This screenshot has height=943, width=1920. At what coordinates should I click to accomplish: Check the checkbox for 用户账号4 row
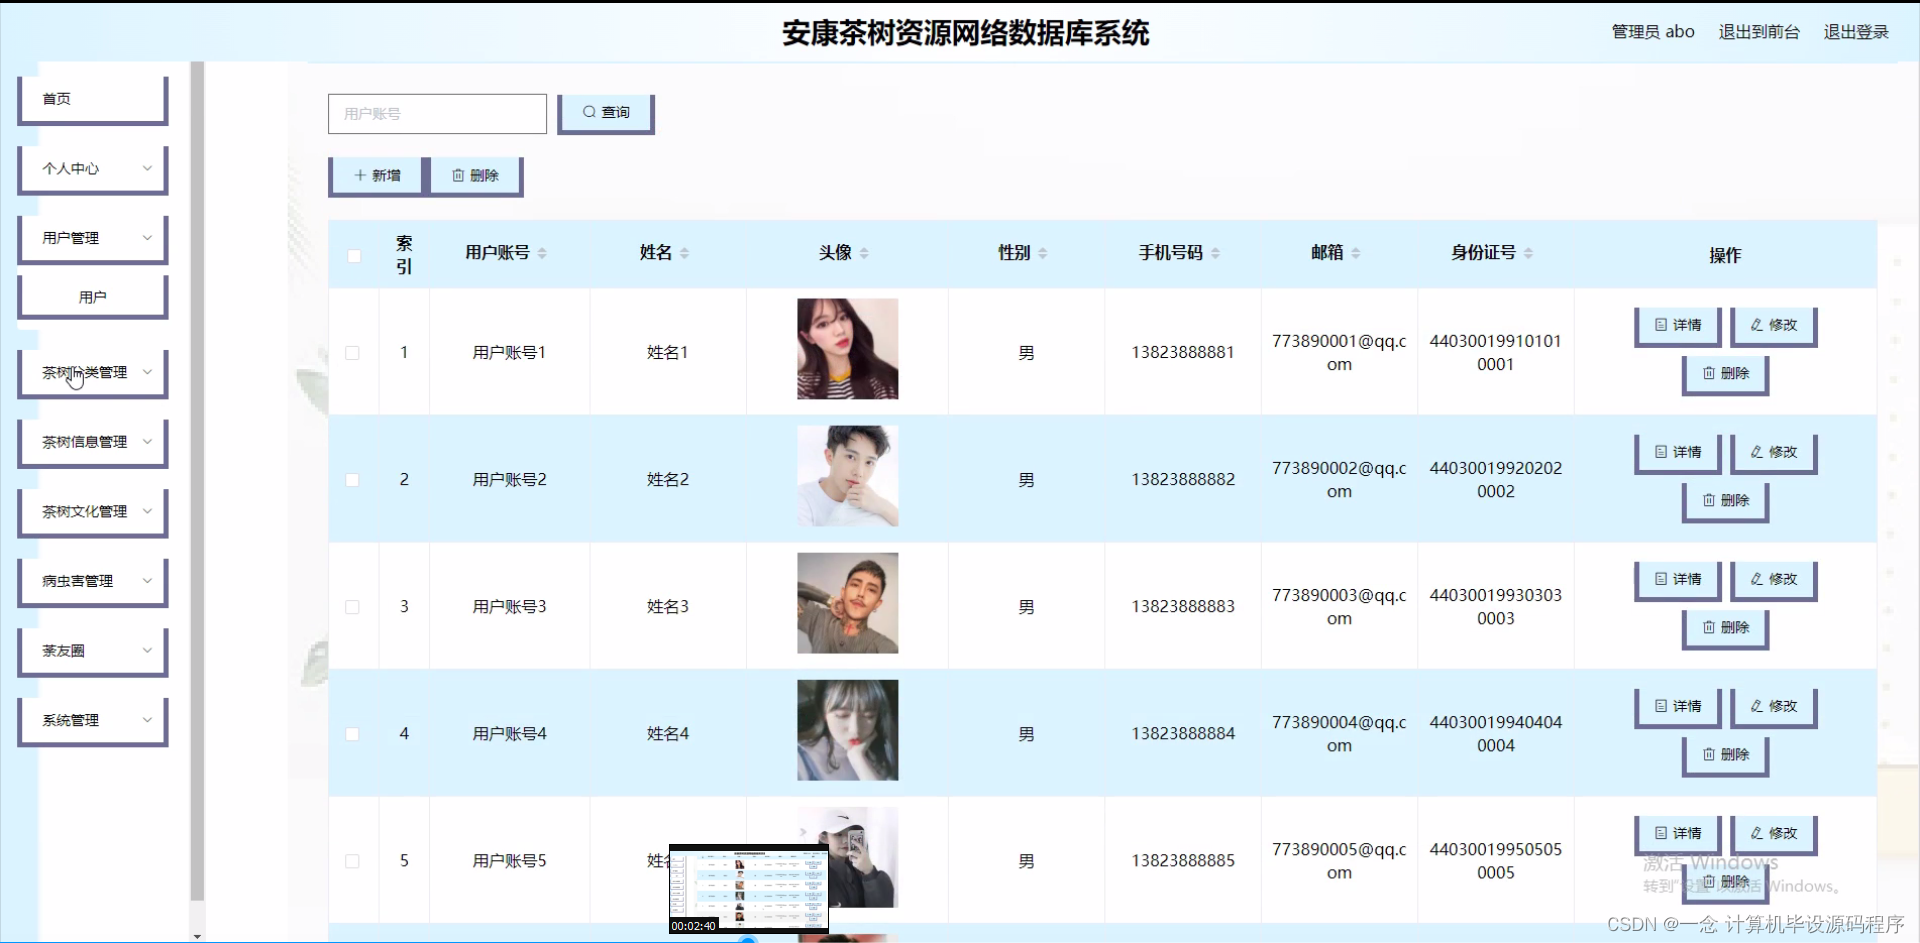[x=353, y=733]
